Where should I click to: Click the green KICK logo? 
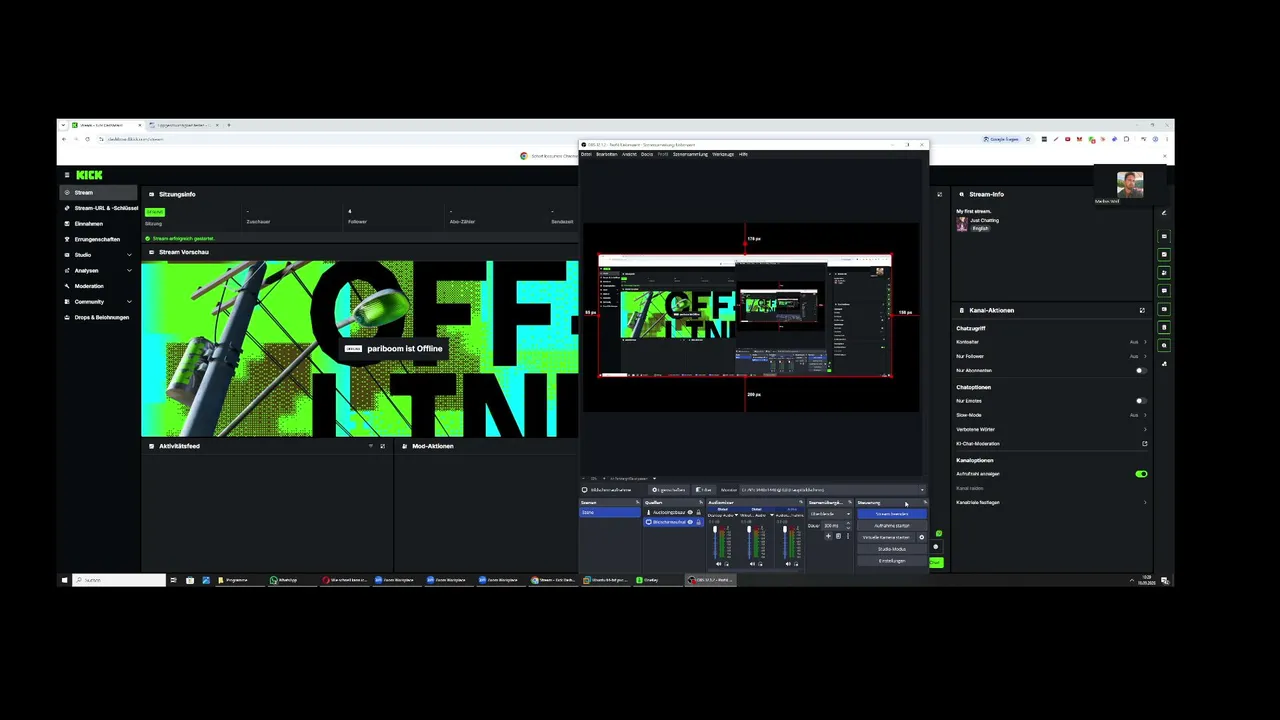pyautogui.click(x=89, y=175)
